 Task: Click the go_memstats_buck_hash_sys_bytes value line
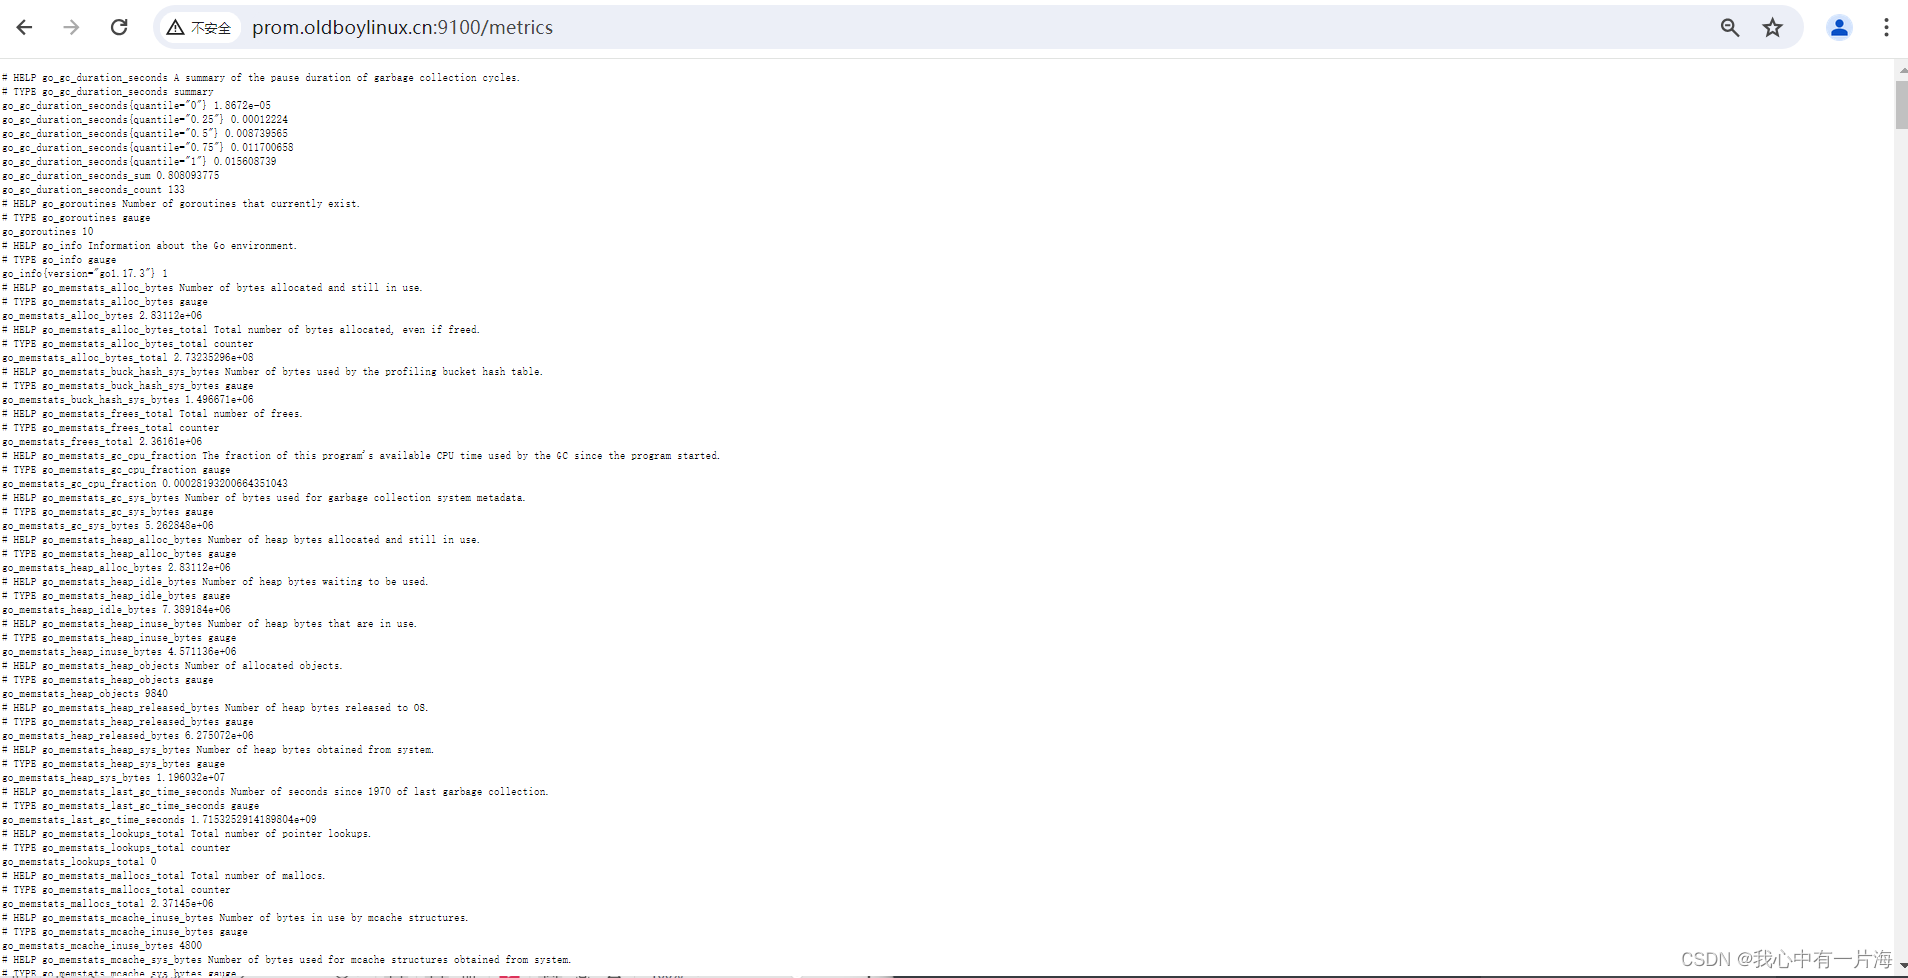tap(128, 399)
